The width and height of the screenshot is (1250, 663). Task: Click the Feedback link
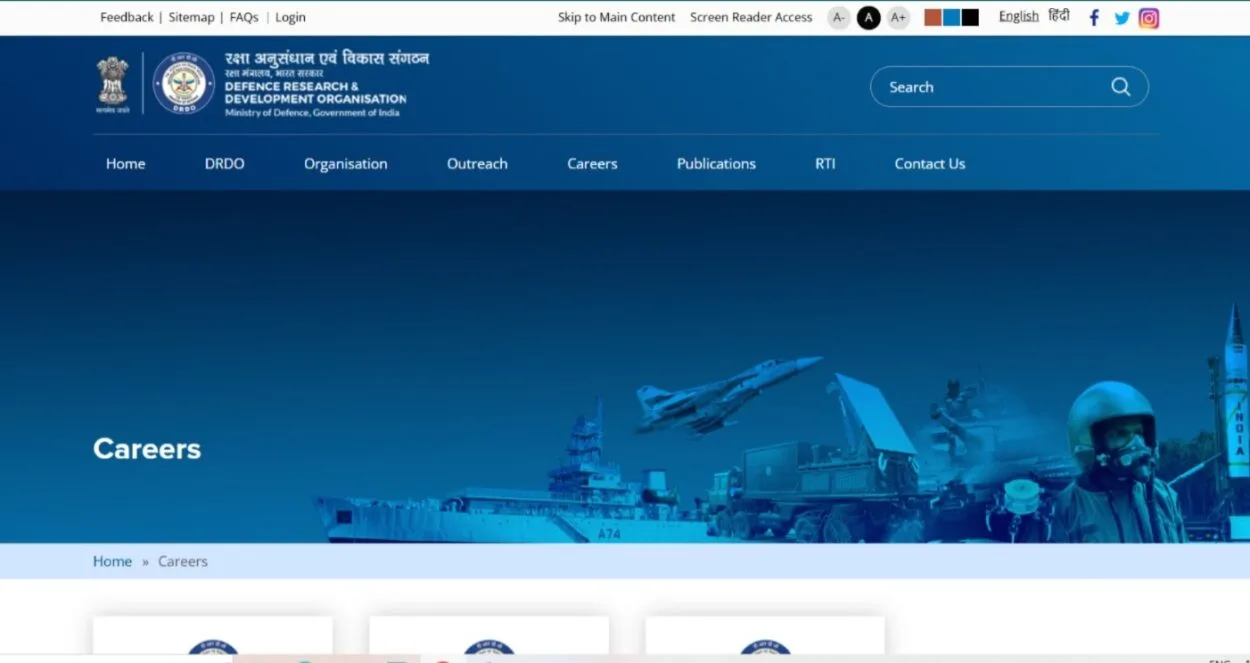tap(127, 17)
